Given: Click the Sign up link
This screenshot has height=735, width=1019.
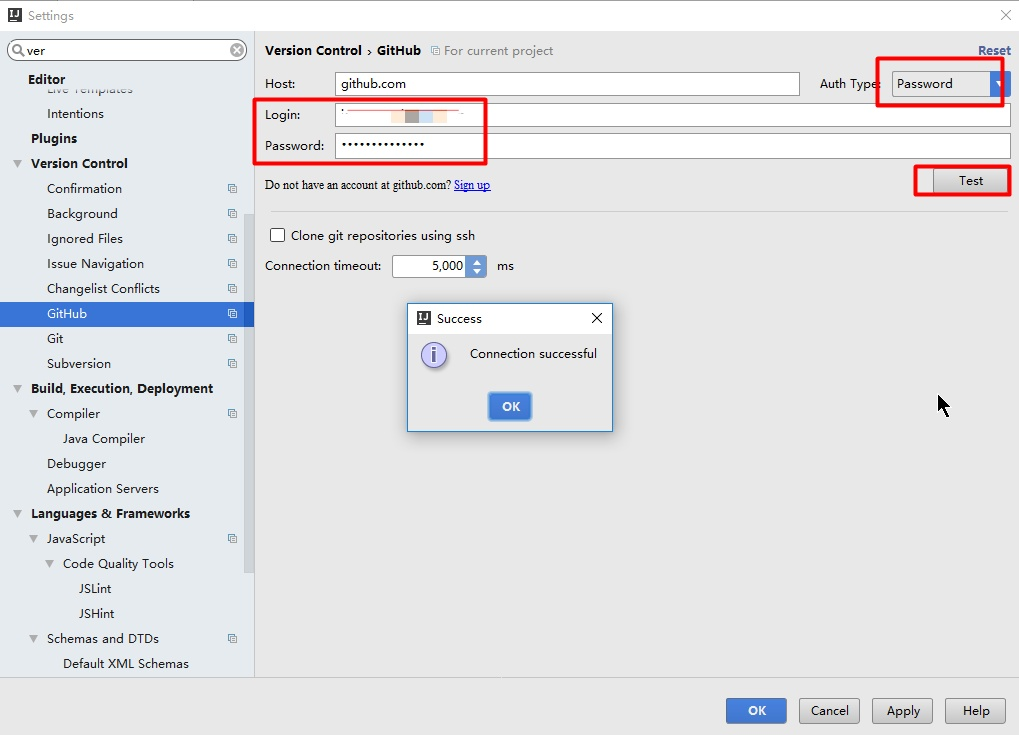Looking at the screenshot, I should [x=472, y=185].
